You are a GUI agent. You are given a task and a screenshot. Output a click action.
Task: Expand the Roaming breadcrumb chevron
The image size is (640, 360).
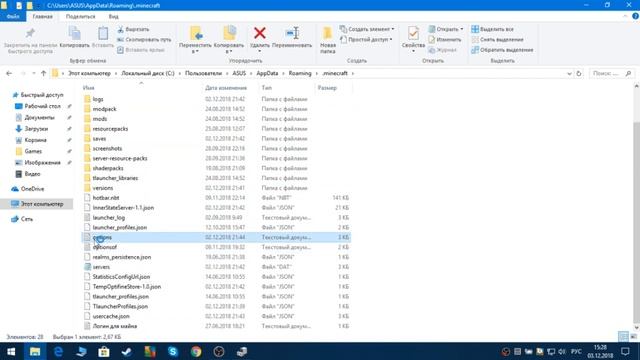317,73
